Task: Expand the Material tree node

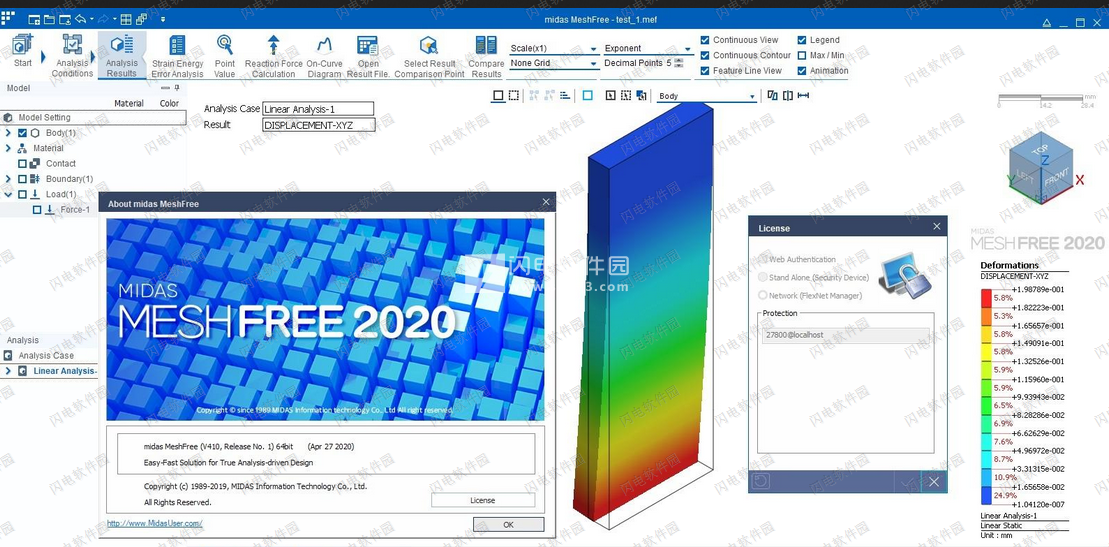Action: pos(8,148)
